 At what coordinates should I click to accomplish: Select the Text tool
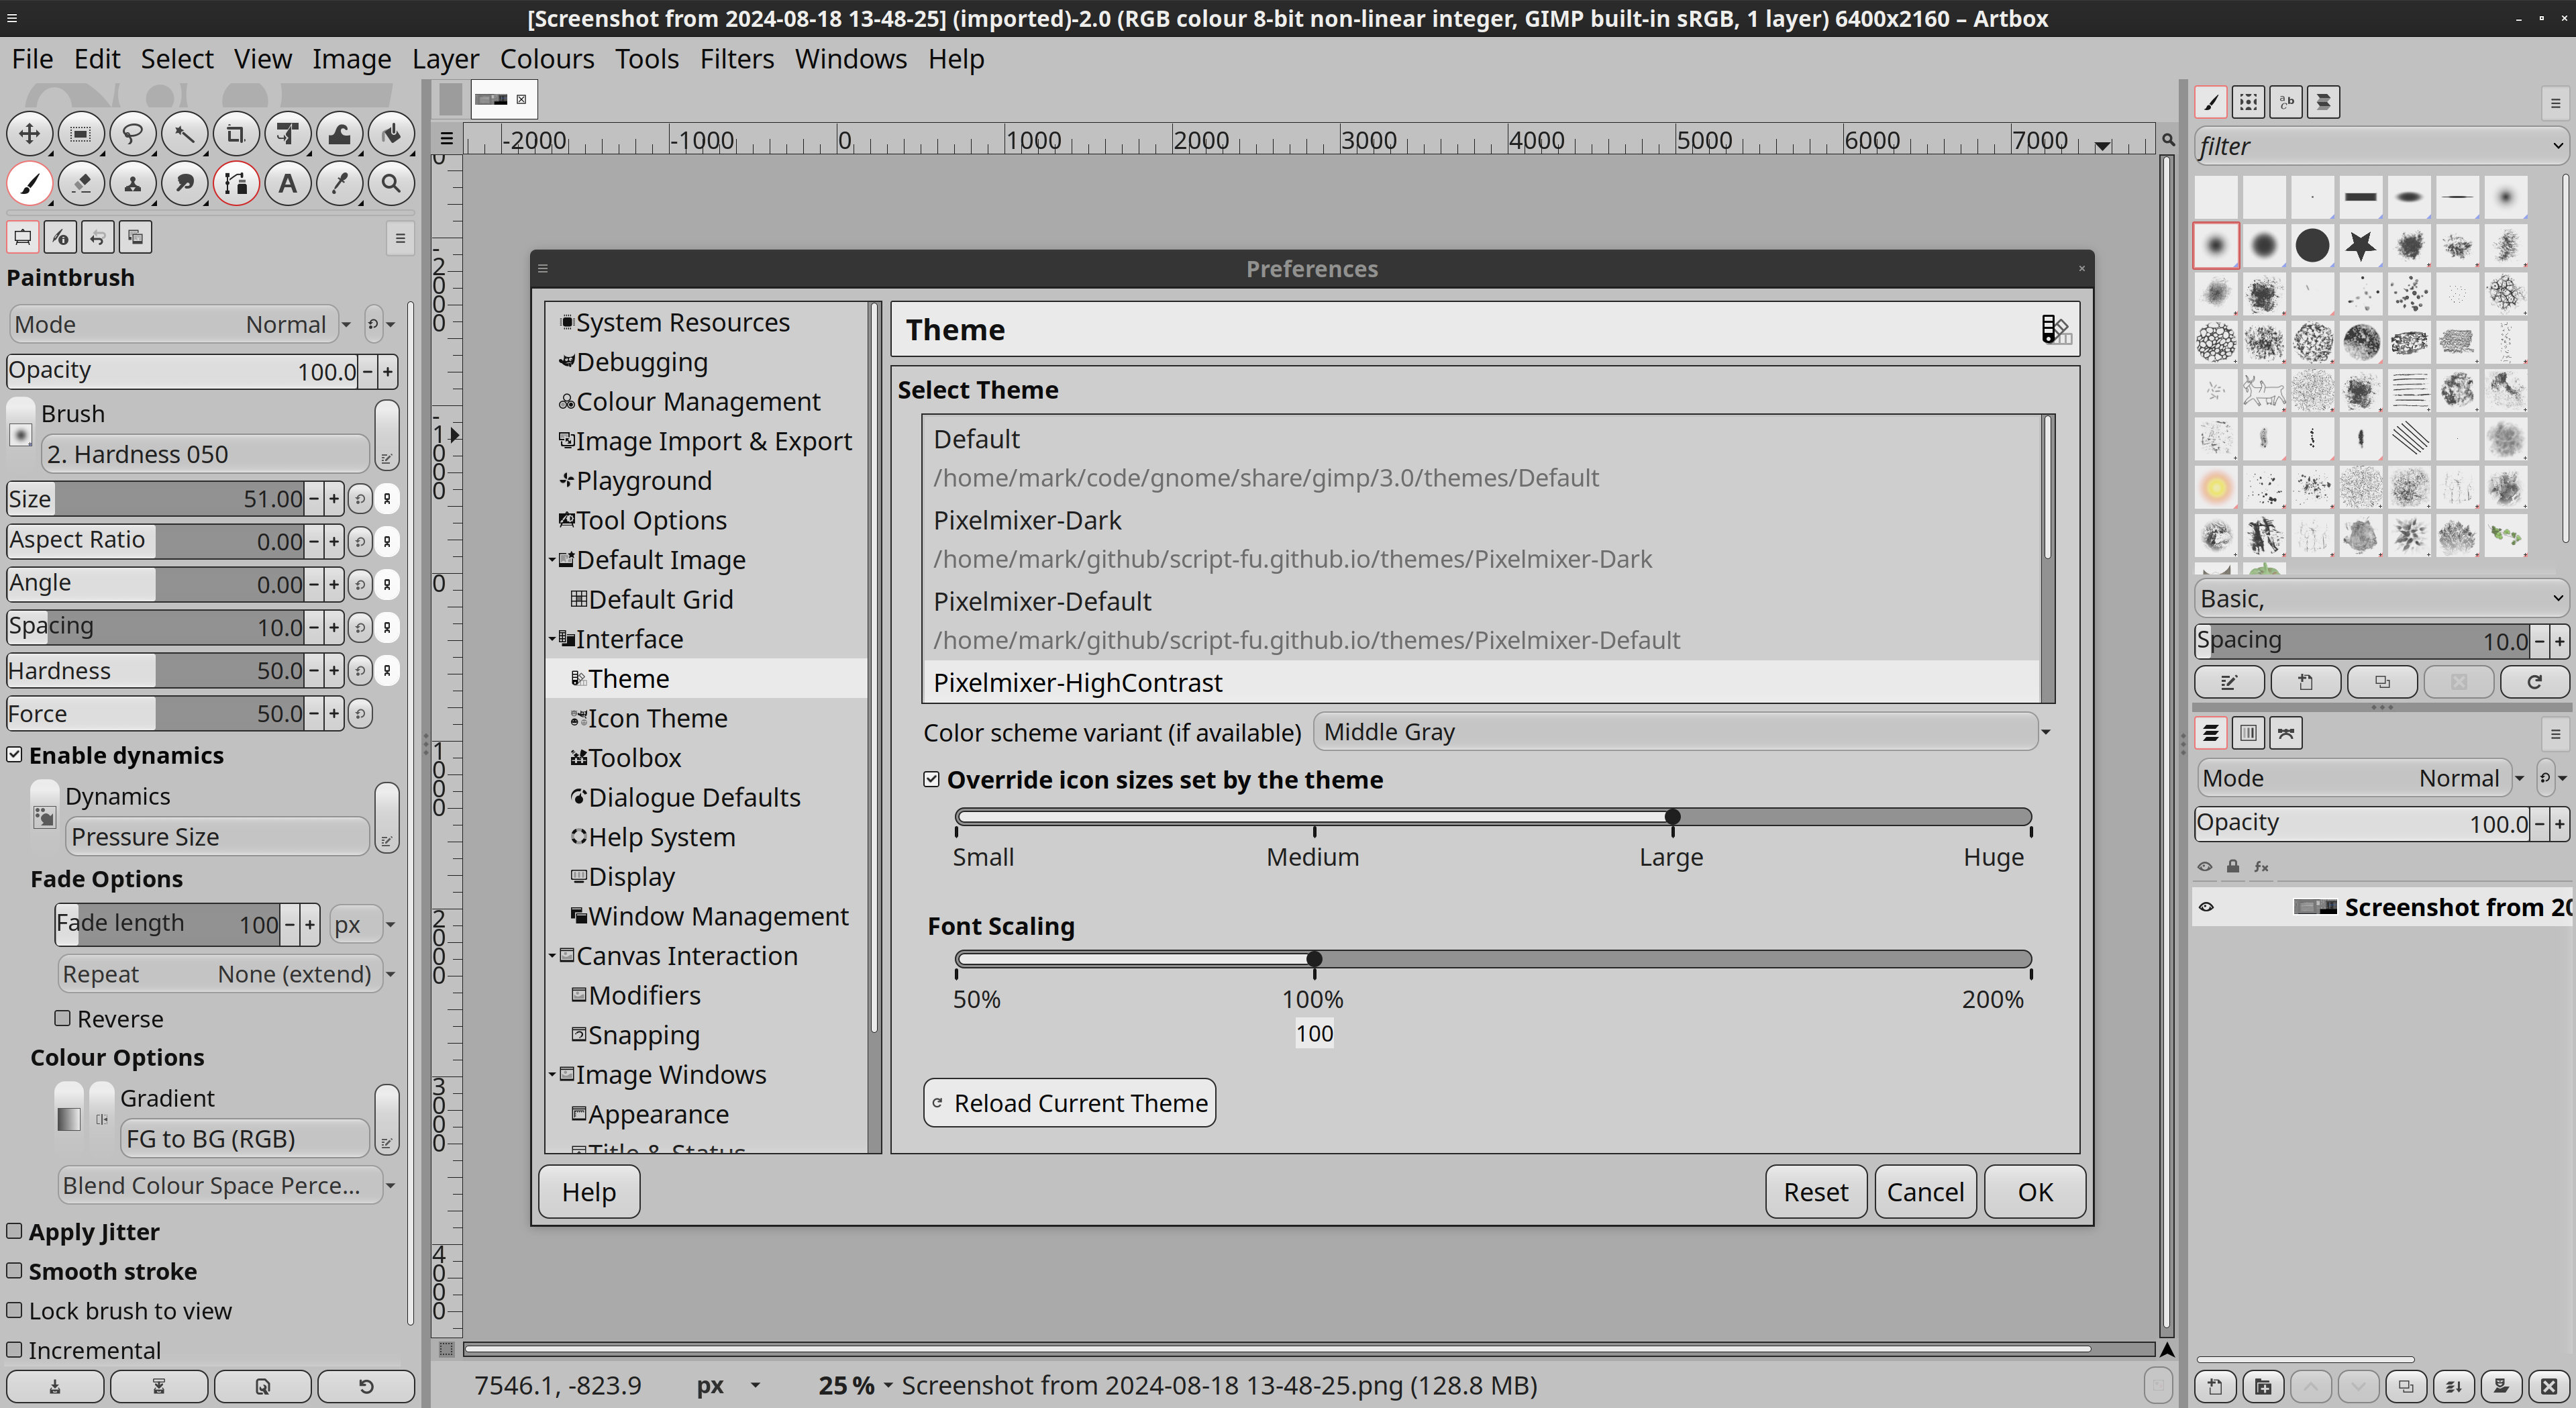coord(288,184)
